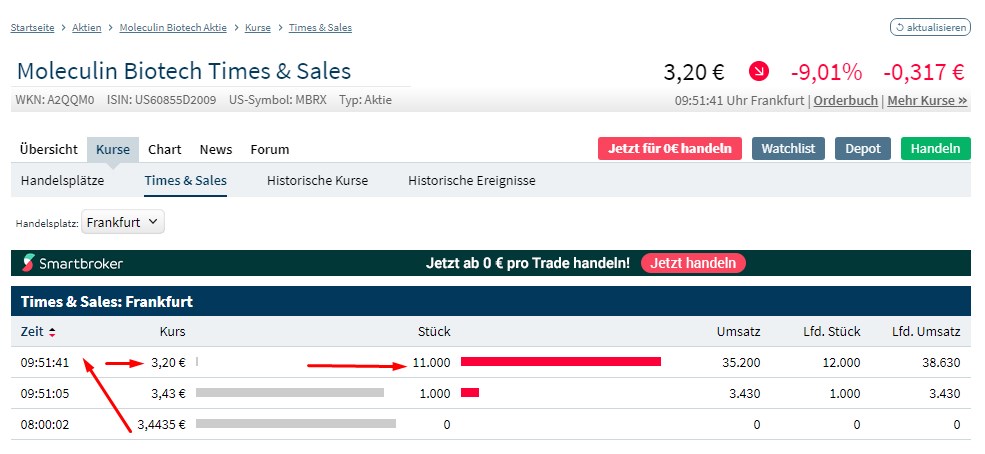Click the green Handeln button
985x454 pixels.
pyautogui.click(x=935, y=148)
